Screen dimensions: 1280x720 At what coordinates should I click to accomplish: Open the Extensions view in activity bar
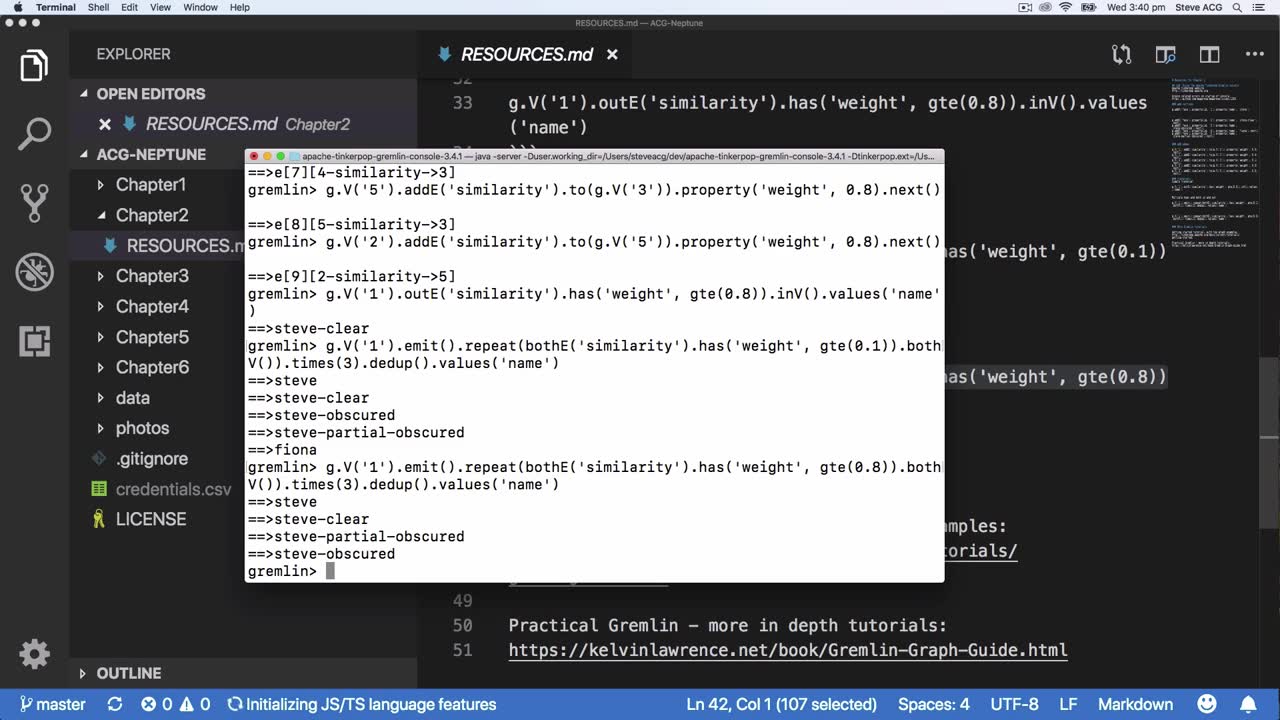click(x=34, y=341)
